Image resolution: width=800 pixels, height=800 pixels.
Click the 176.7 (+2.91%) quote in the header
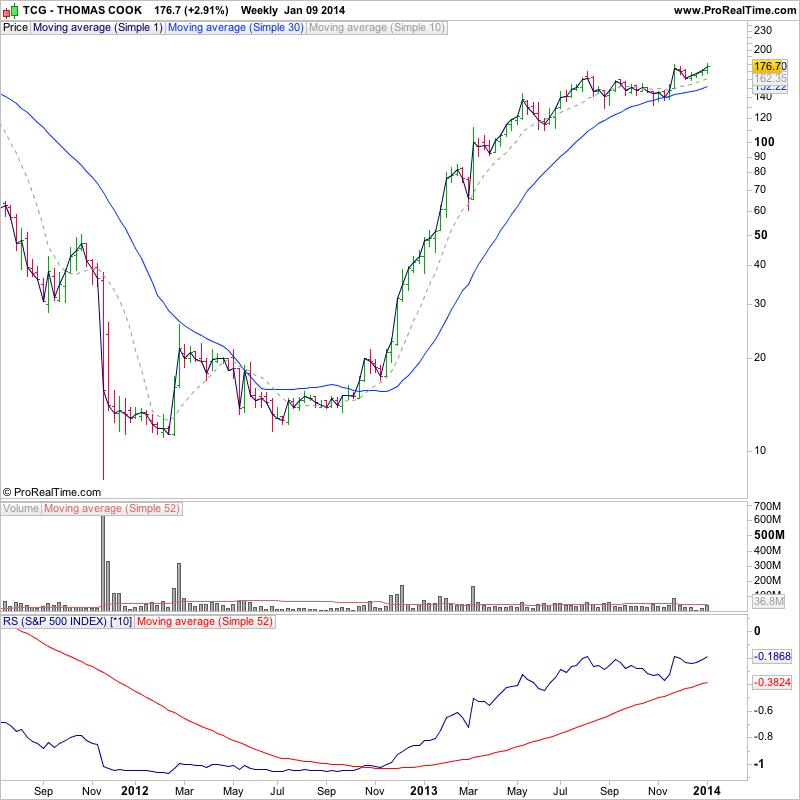(x=191, y=10)
